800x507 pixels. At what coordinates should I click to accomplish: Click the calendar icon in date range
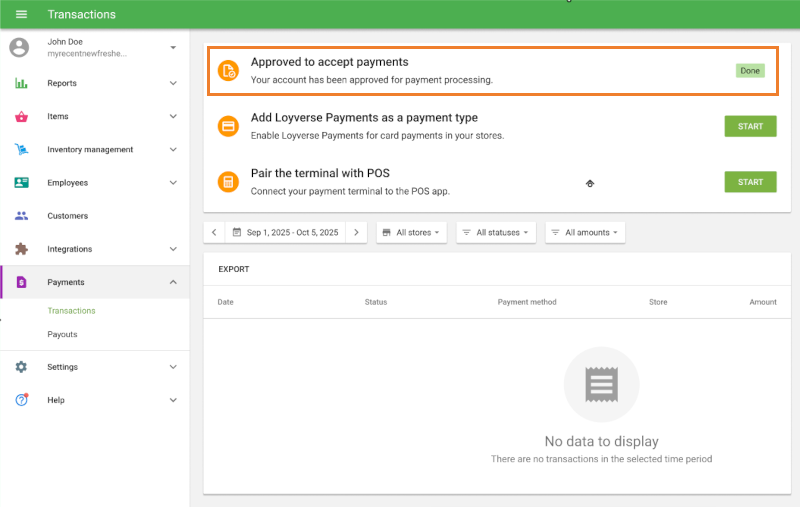click(237, 232)
